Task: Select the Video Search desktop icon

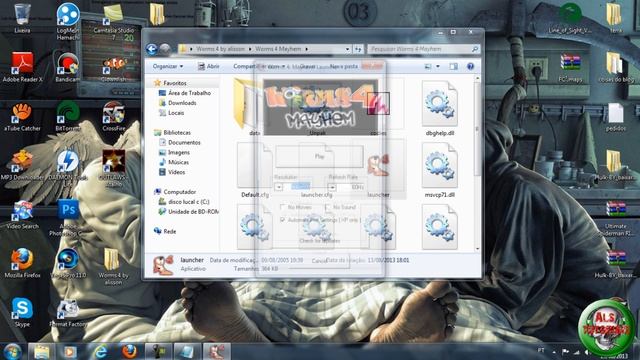Action: tap(22, 215)
